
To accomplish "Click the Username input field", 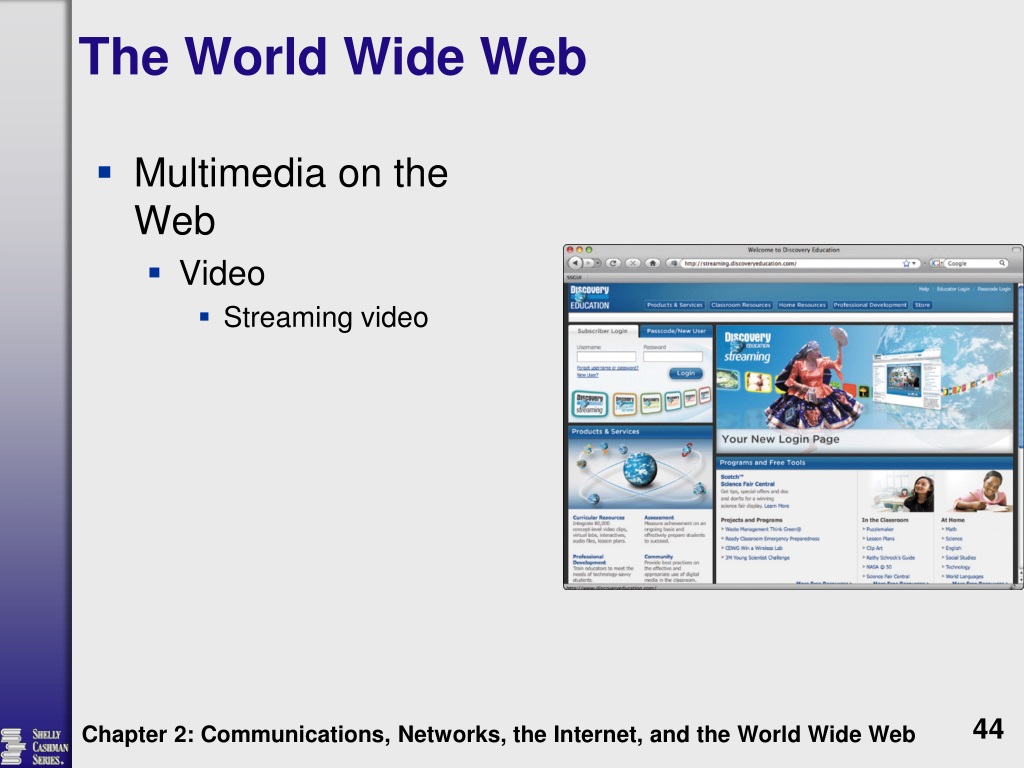I will pos(606,357).
